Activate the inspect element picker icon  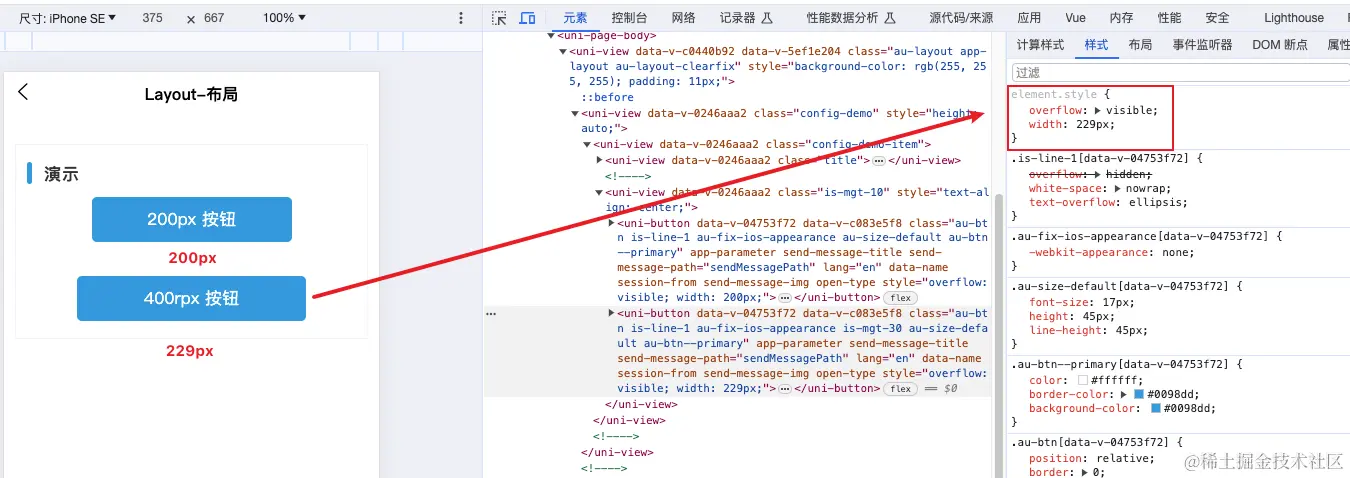pyautogui.click(x=500, y=18)
